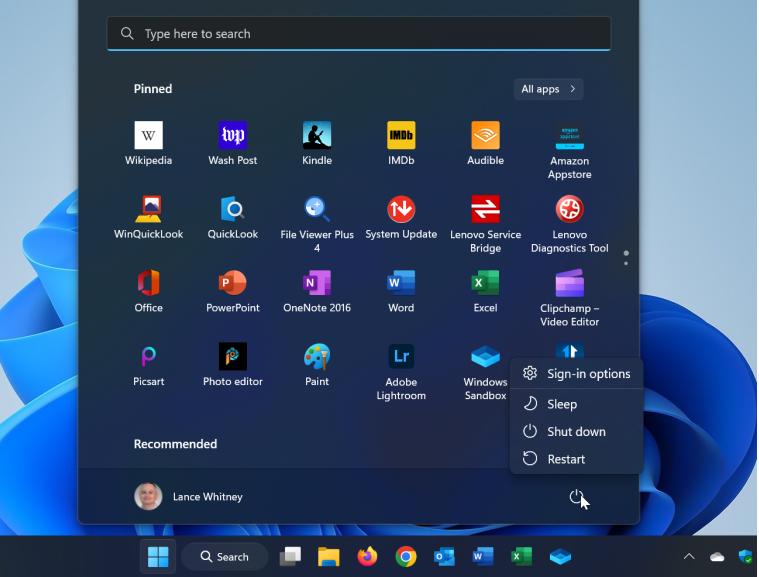Viewport: 759px width, 577px height.
Task: Open the Audible app
Action: 485,143
